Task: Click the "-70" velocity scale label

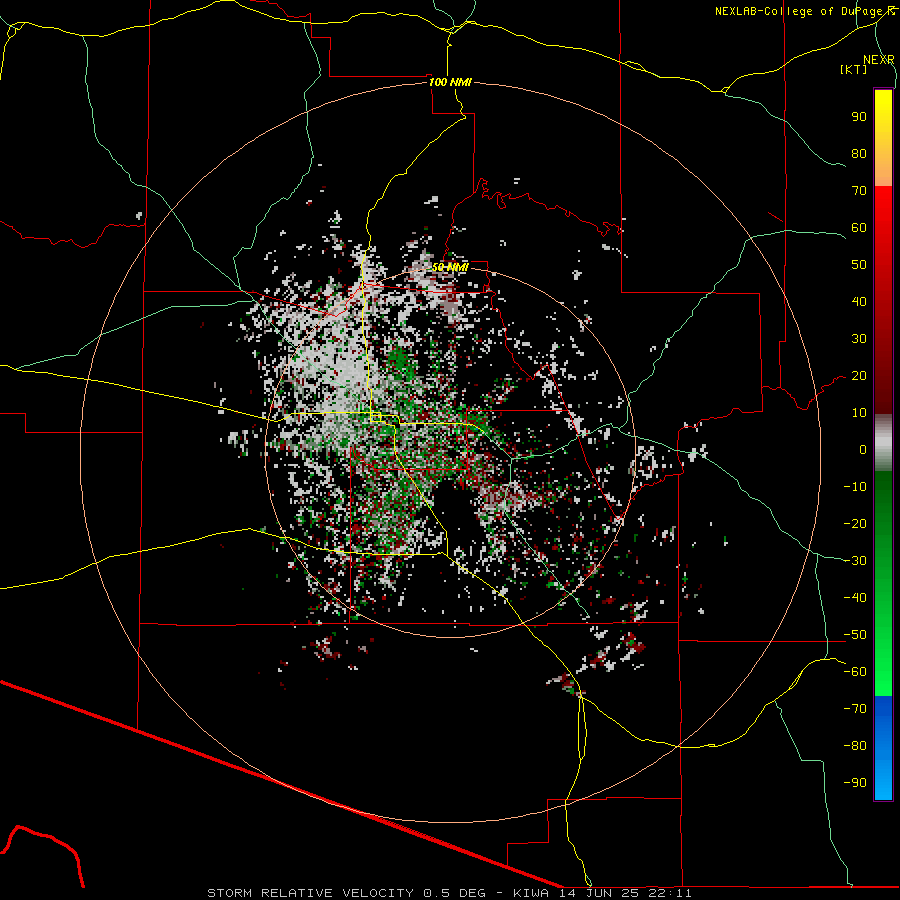Action: pos(855,709)
